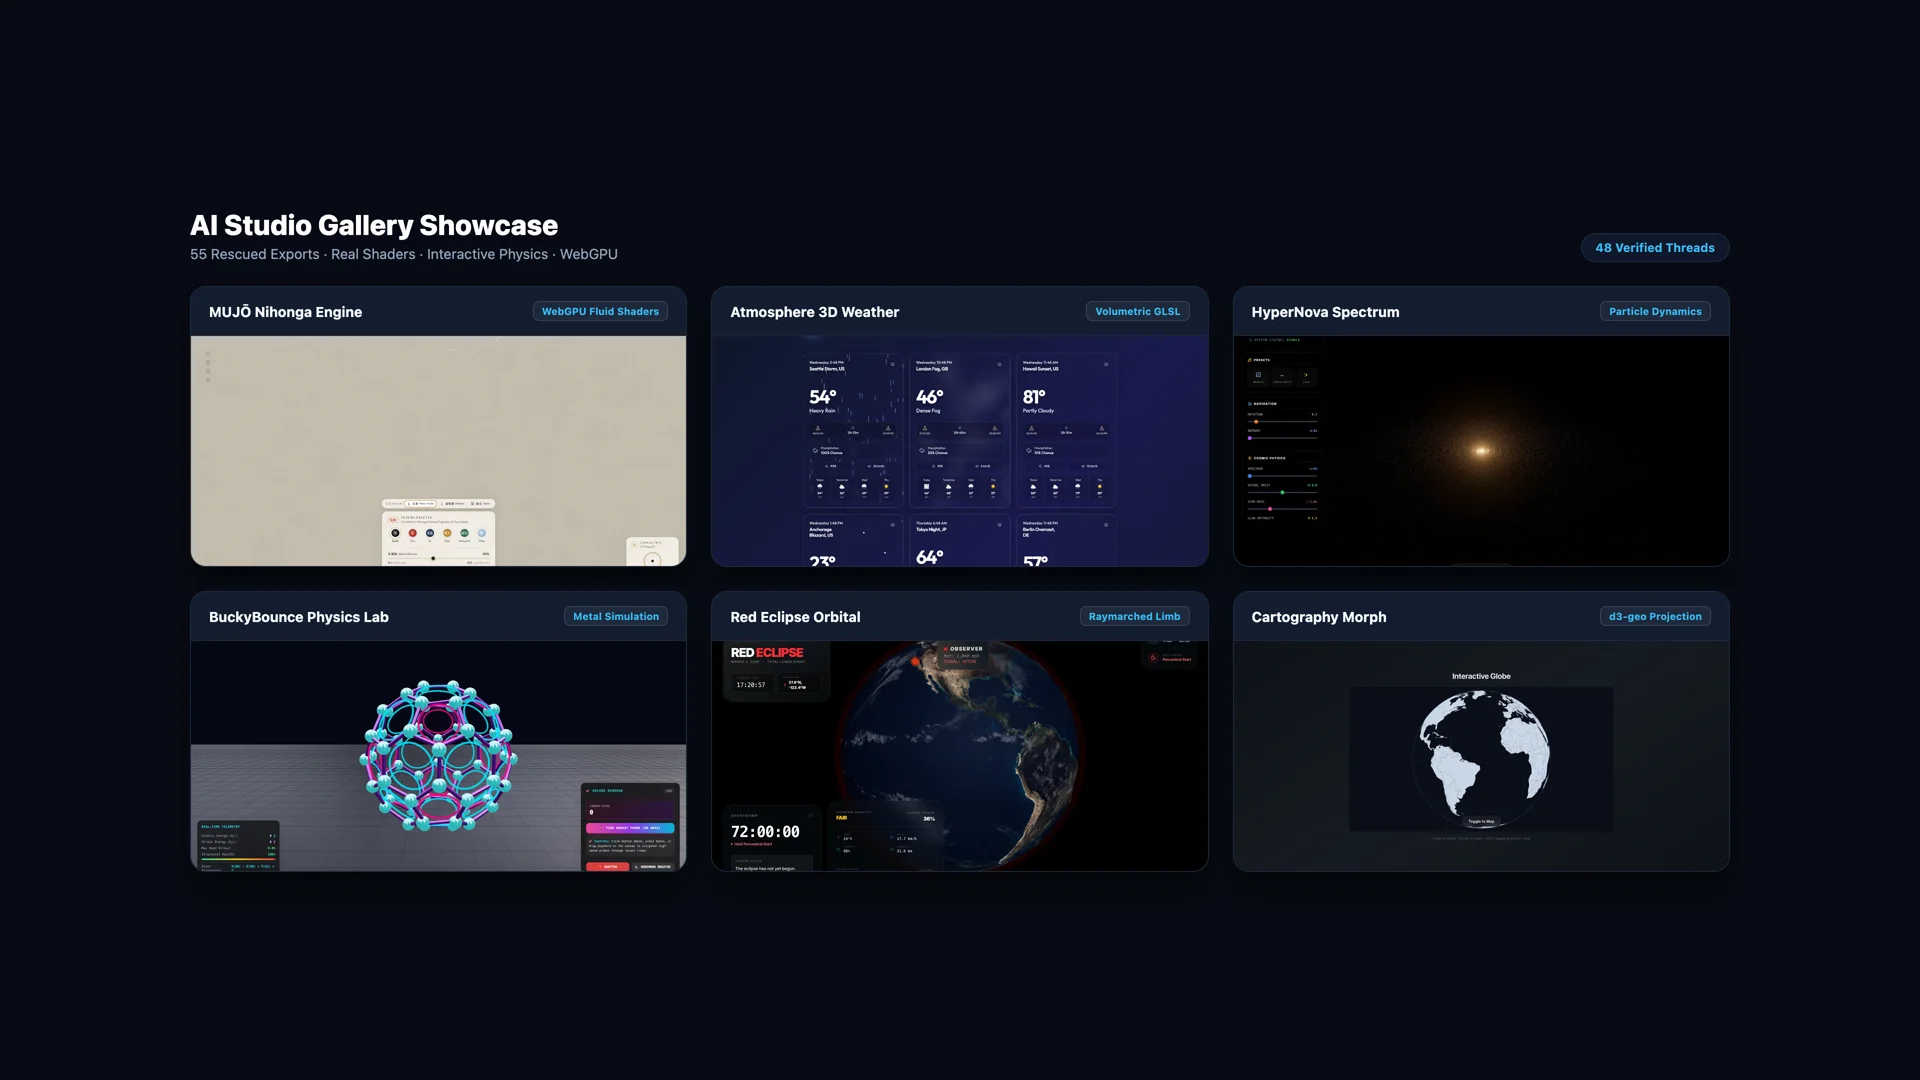Click the Observer info panel on the globe
The image size is (1920, 1080).
(965, 655)
